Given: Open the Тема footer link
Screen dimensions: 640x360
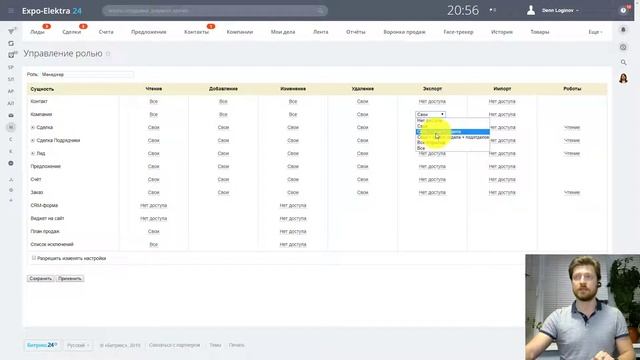Looking at the screenshot, I should point(215,345).
